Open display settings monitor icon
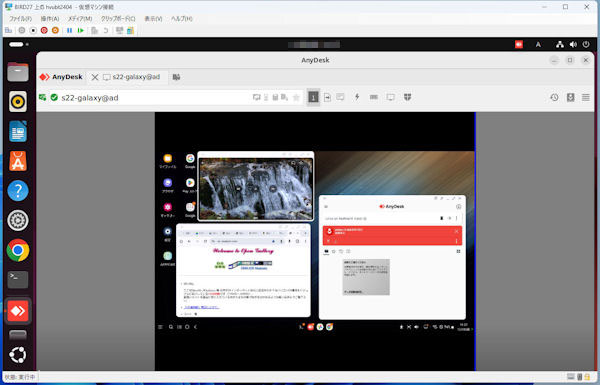Image resolution: width=600 pixels, height=385 pixels. pyautogui.click(x=390, y=97)
